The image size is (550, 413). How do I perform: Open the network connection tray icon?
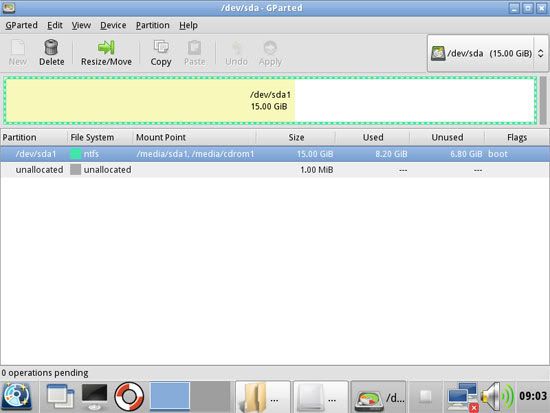463,397
